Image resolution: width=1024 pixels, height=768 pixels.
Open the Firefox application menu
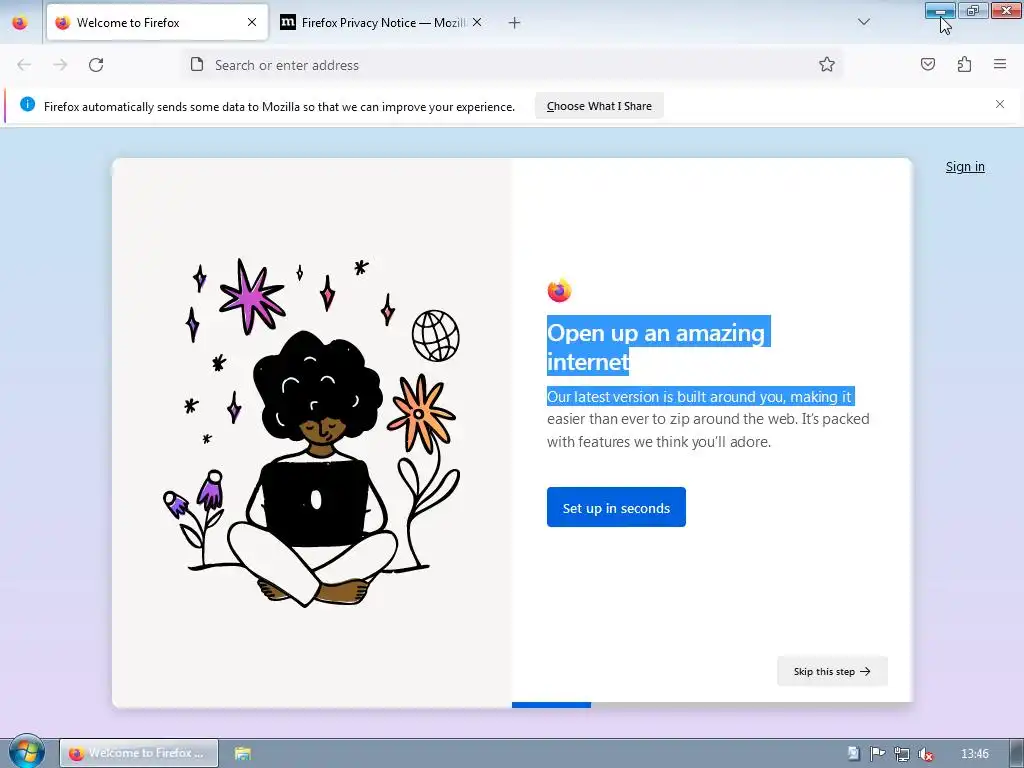tap(1000, 64)
